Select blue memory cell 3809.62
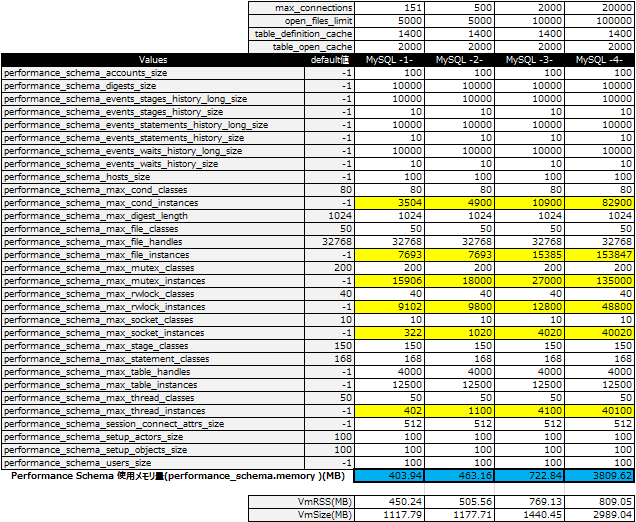The image size is (636, 522). pos(599,476)
